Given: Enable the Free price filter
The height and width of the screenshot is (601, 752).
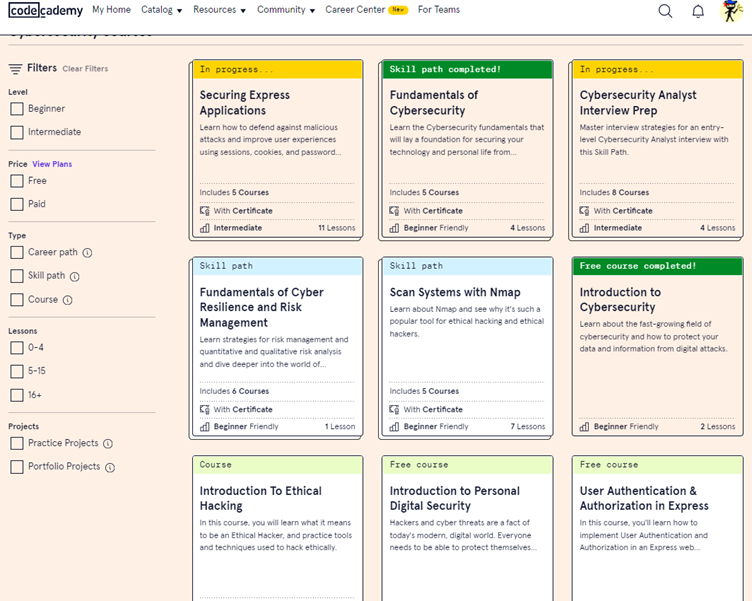Looking at the screenshot, I should (17, 181).
